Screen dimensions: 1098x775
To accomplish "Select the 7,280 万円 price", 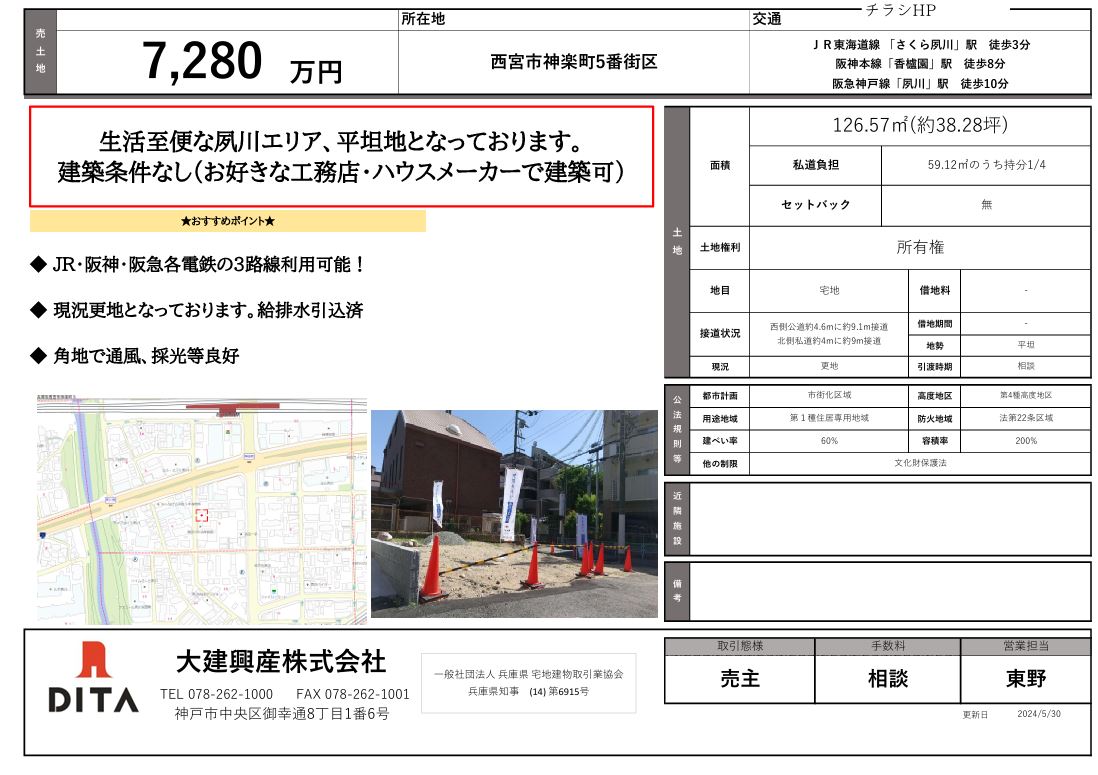I will (241, 63).
